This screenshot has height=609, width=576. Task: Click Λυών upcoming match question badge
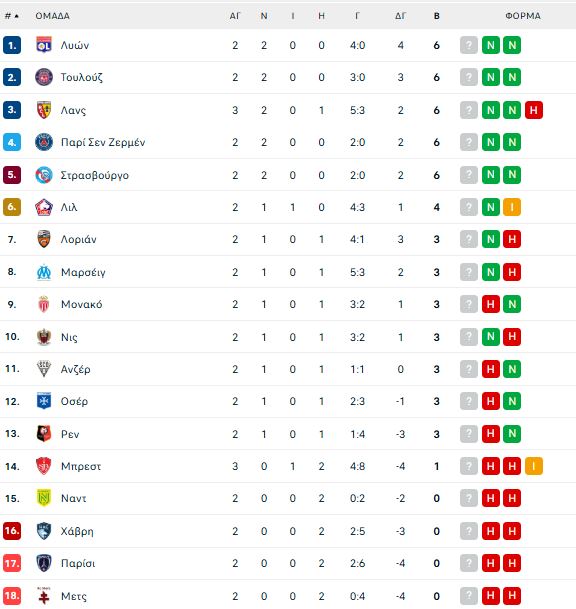(469, 45)
